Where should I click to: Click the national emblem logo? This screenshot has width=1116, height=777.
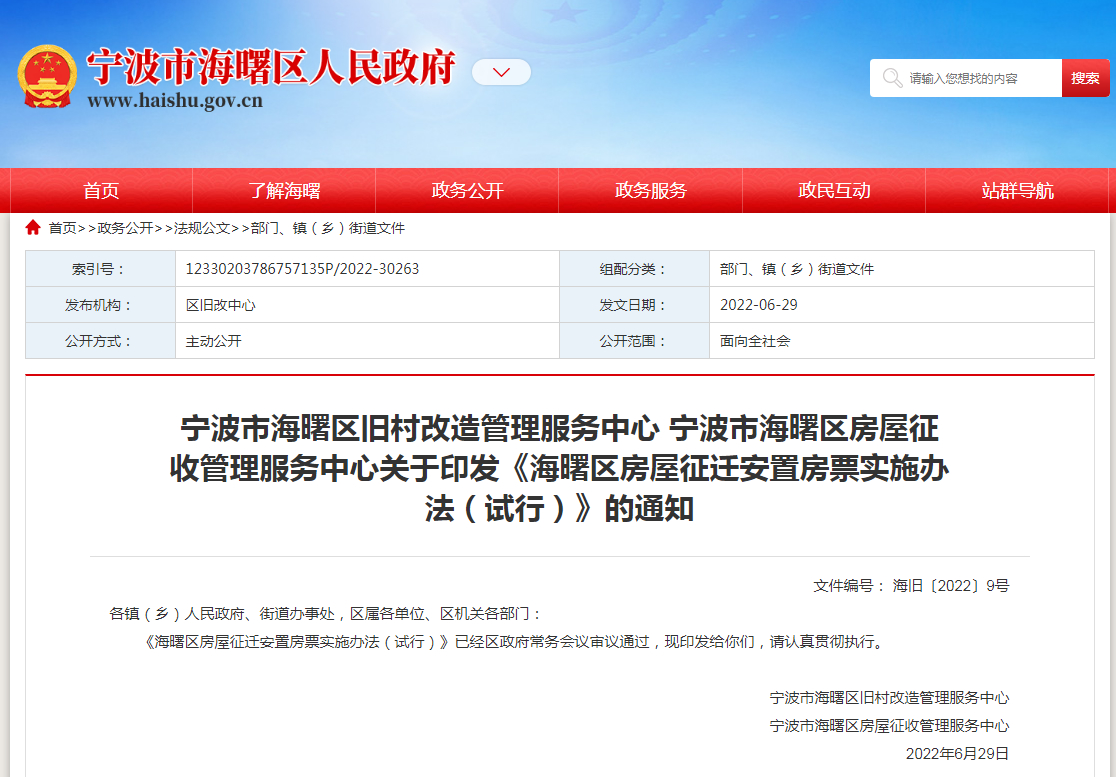pyautogui.click(x=47, y=77)
